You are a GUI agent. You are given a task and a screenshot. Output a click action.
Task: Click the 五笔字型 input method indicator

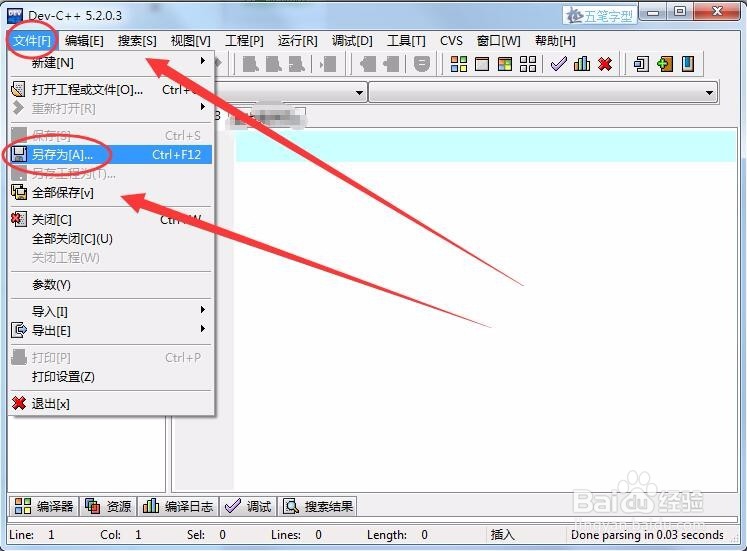click(x=600, y=16)
